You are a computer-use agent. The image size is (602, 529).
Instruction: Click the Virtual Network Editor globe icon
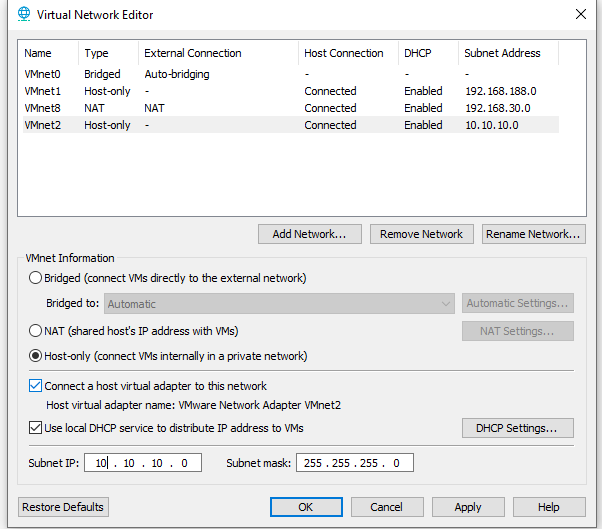[x=24, y=14]
